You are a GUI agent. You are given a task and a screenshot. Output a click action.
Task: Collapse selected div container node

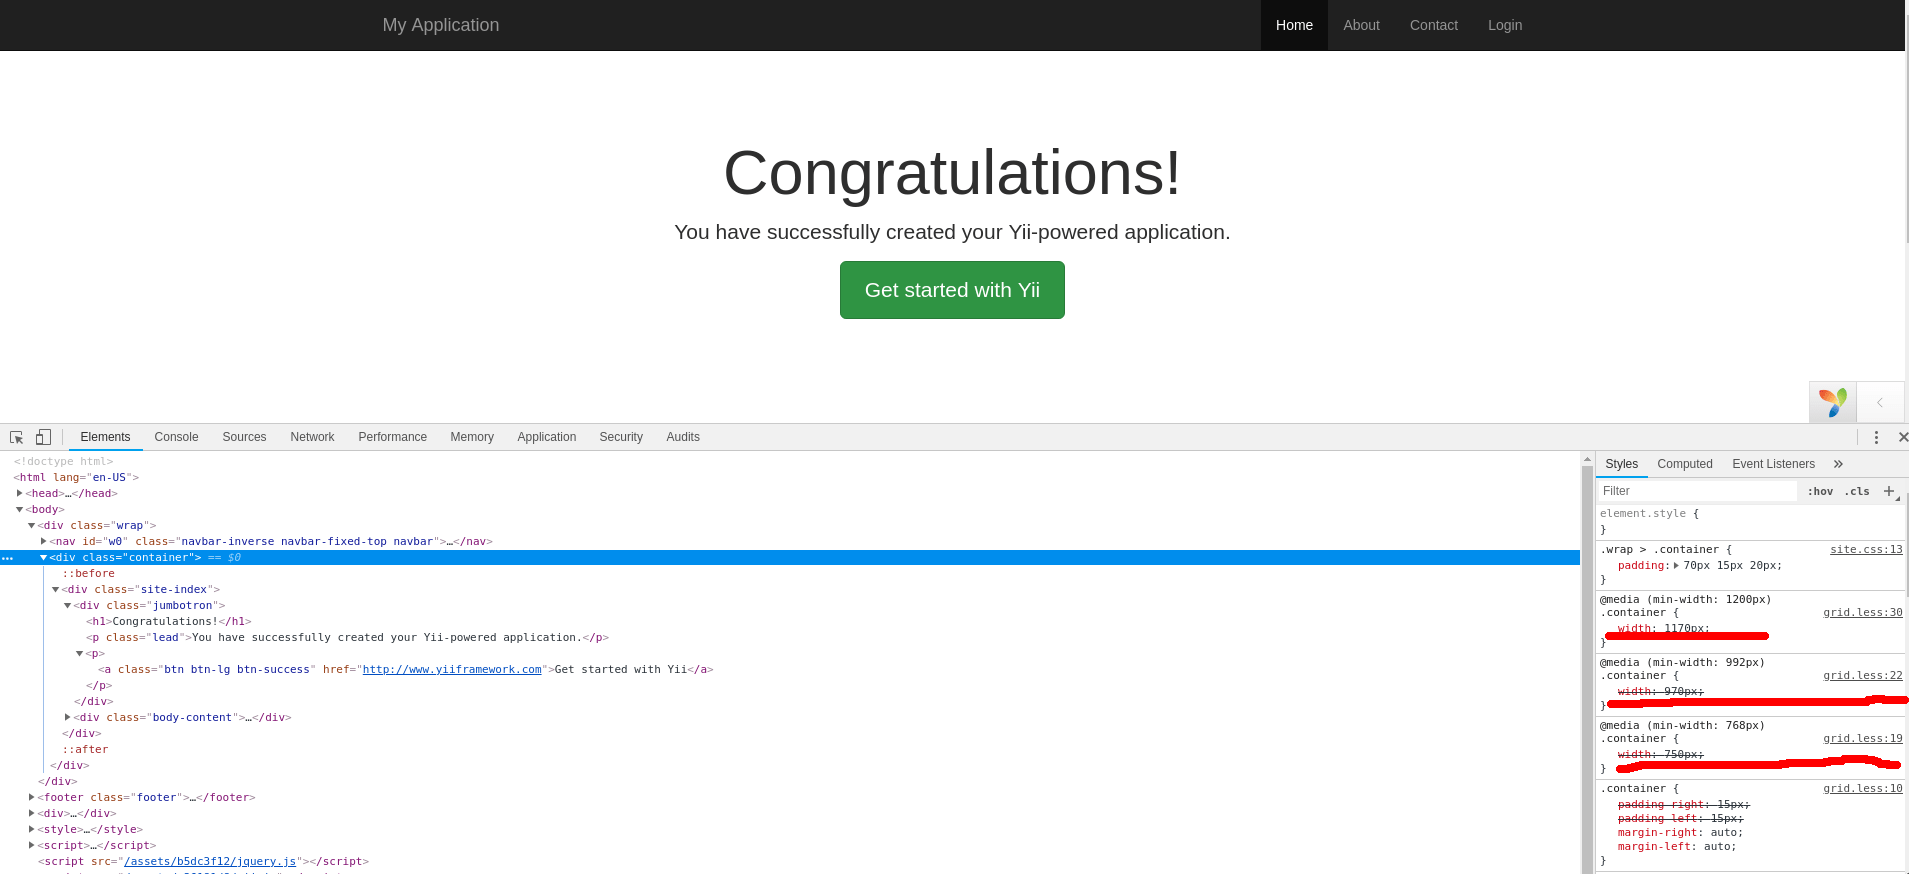pyautogui.click(x=43, y=557)
